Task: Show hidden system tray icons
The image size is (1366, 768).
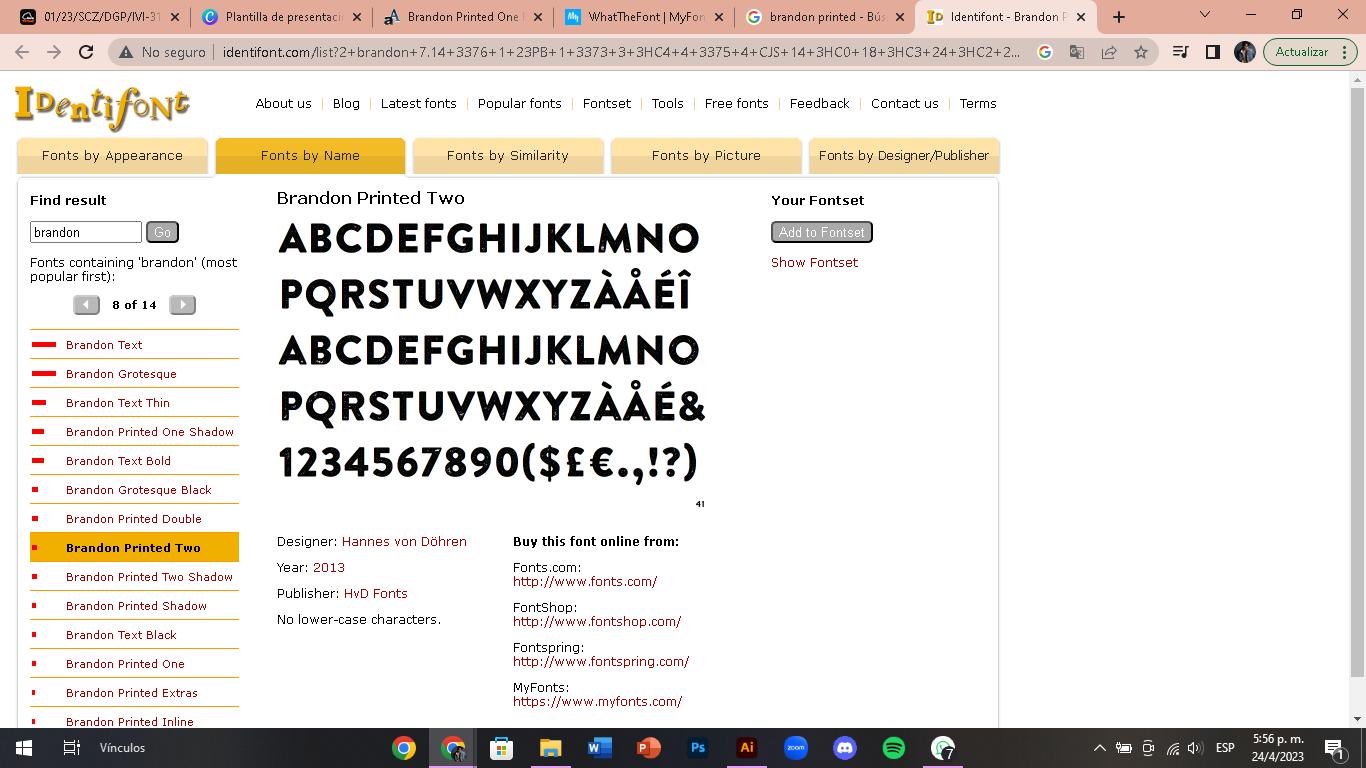Action: [1099, 748]
